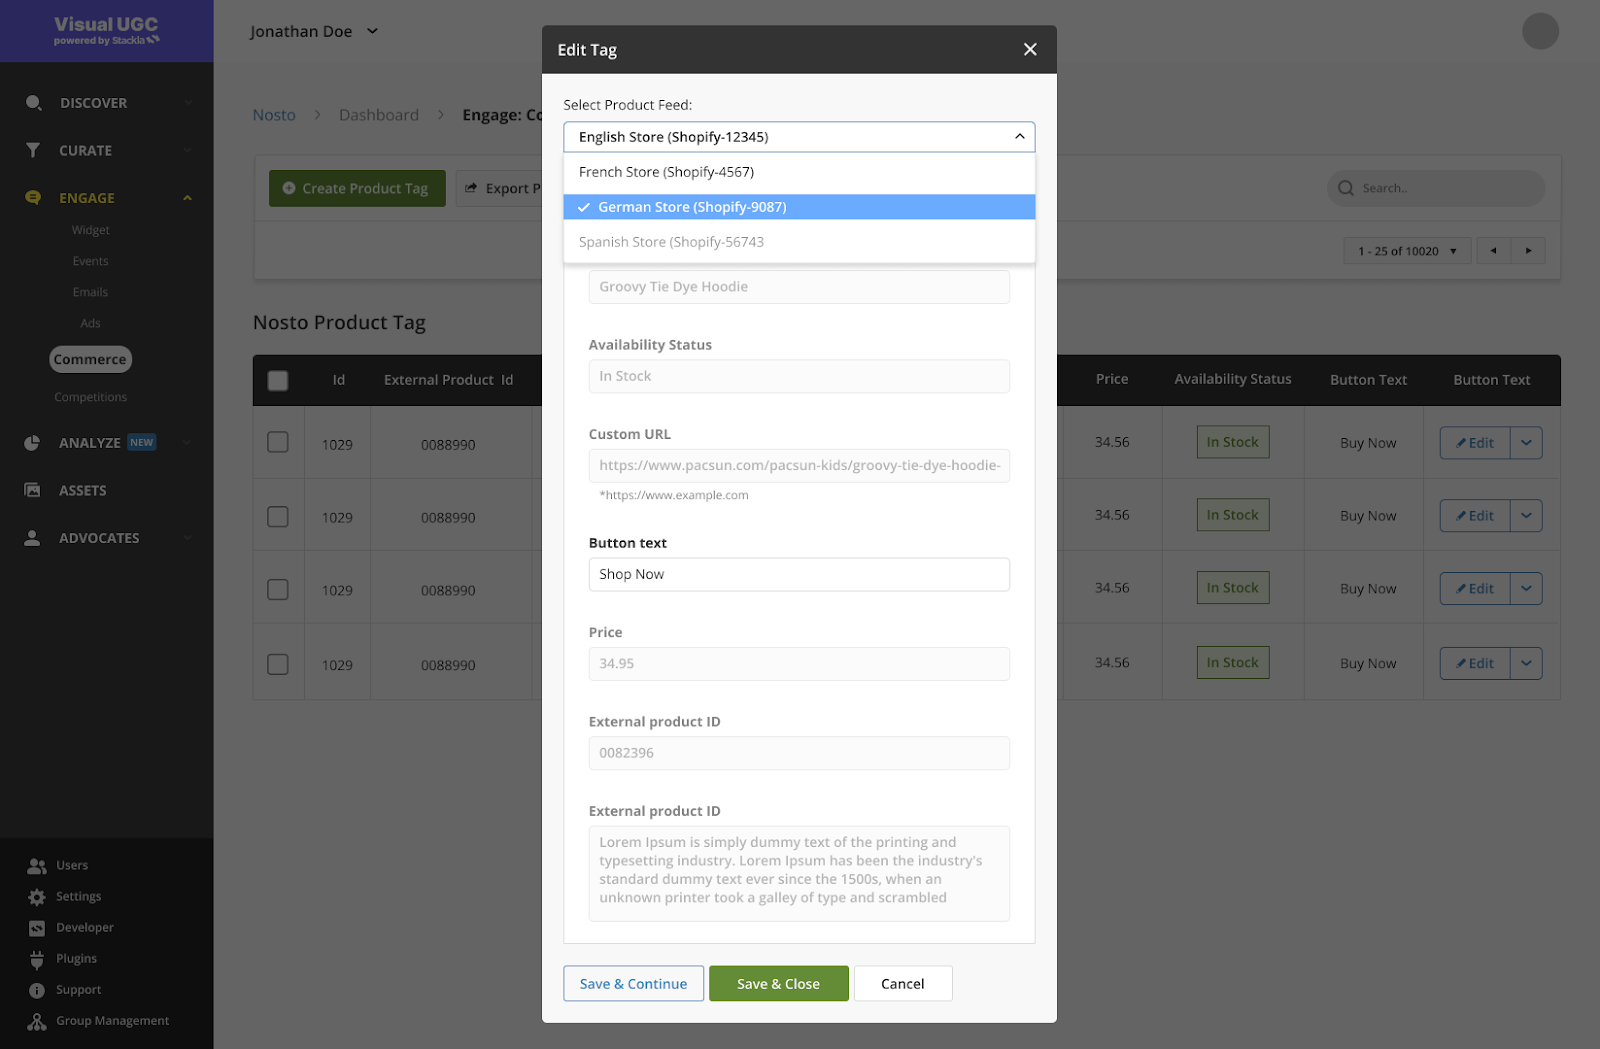Check the second product row checkbox
The height and width of the screenshot is (1049, 1600).
tap(278, 516)
